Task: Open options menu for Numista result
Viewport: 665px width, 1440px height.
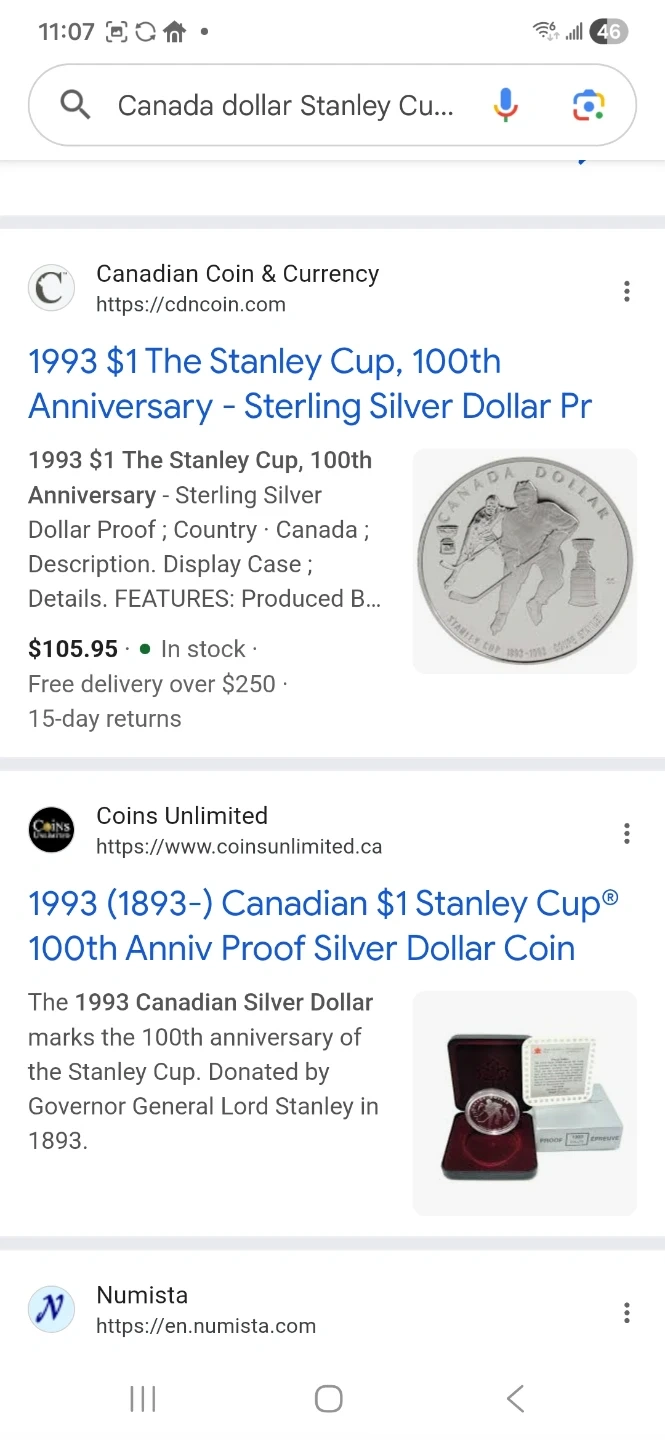Action: (626, 1313)
